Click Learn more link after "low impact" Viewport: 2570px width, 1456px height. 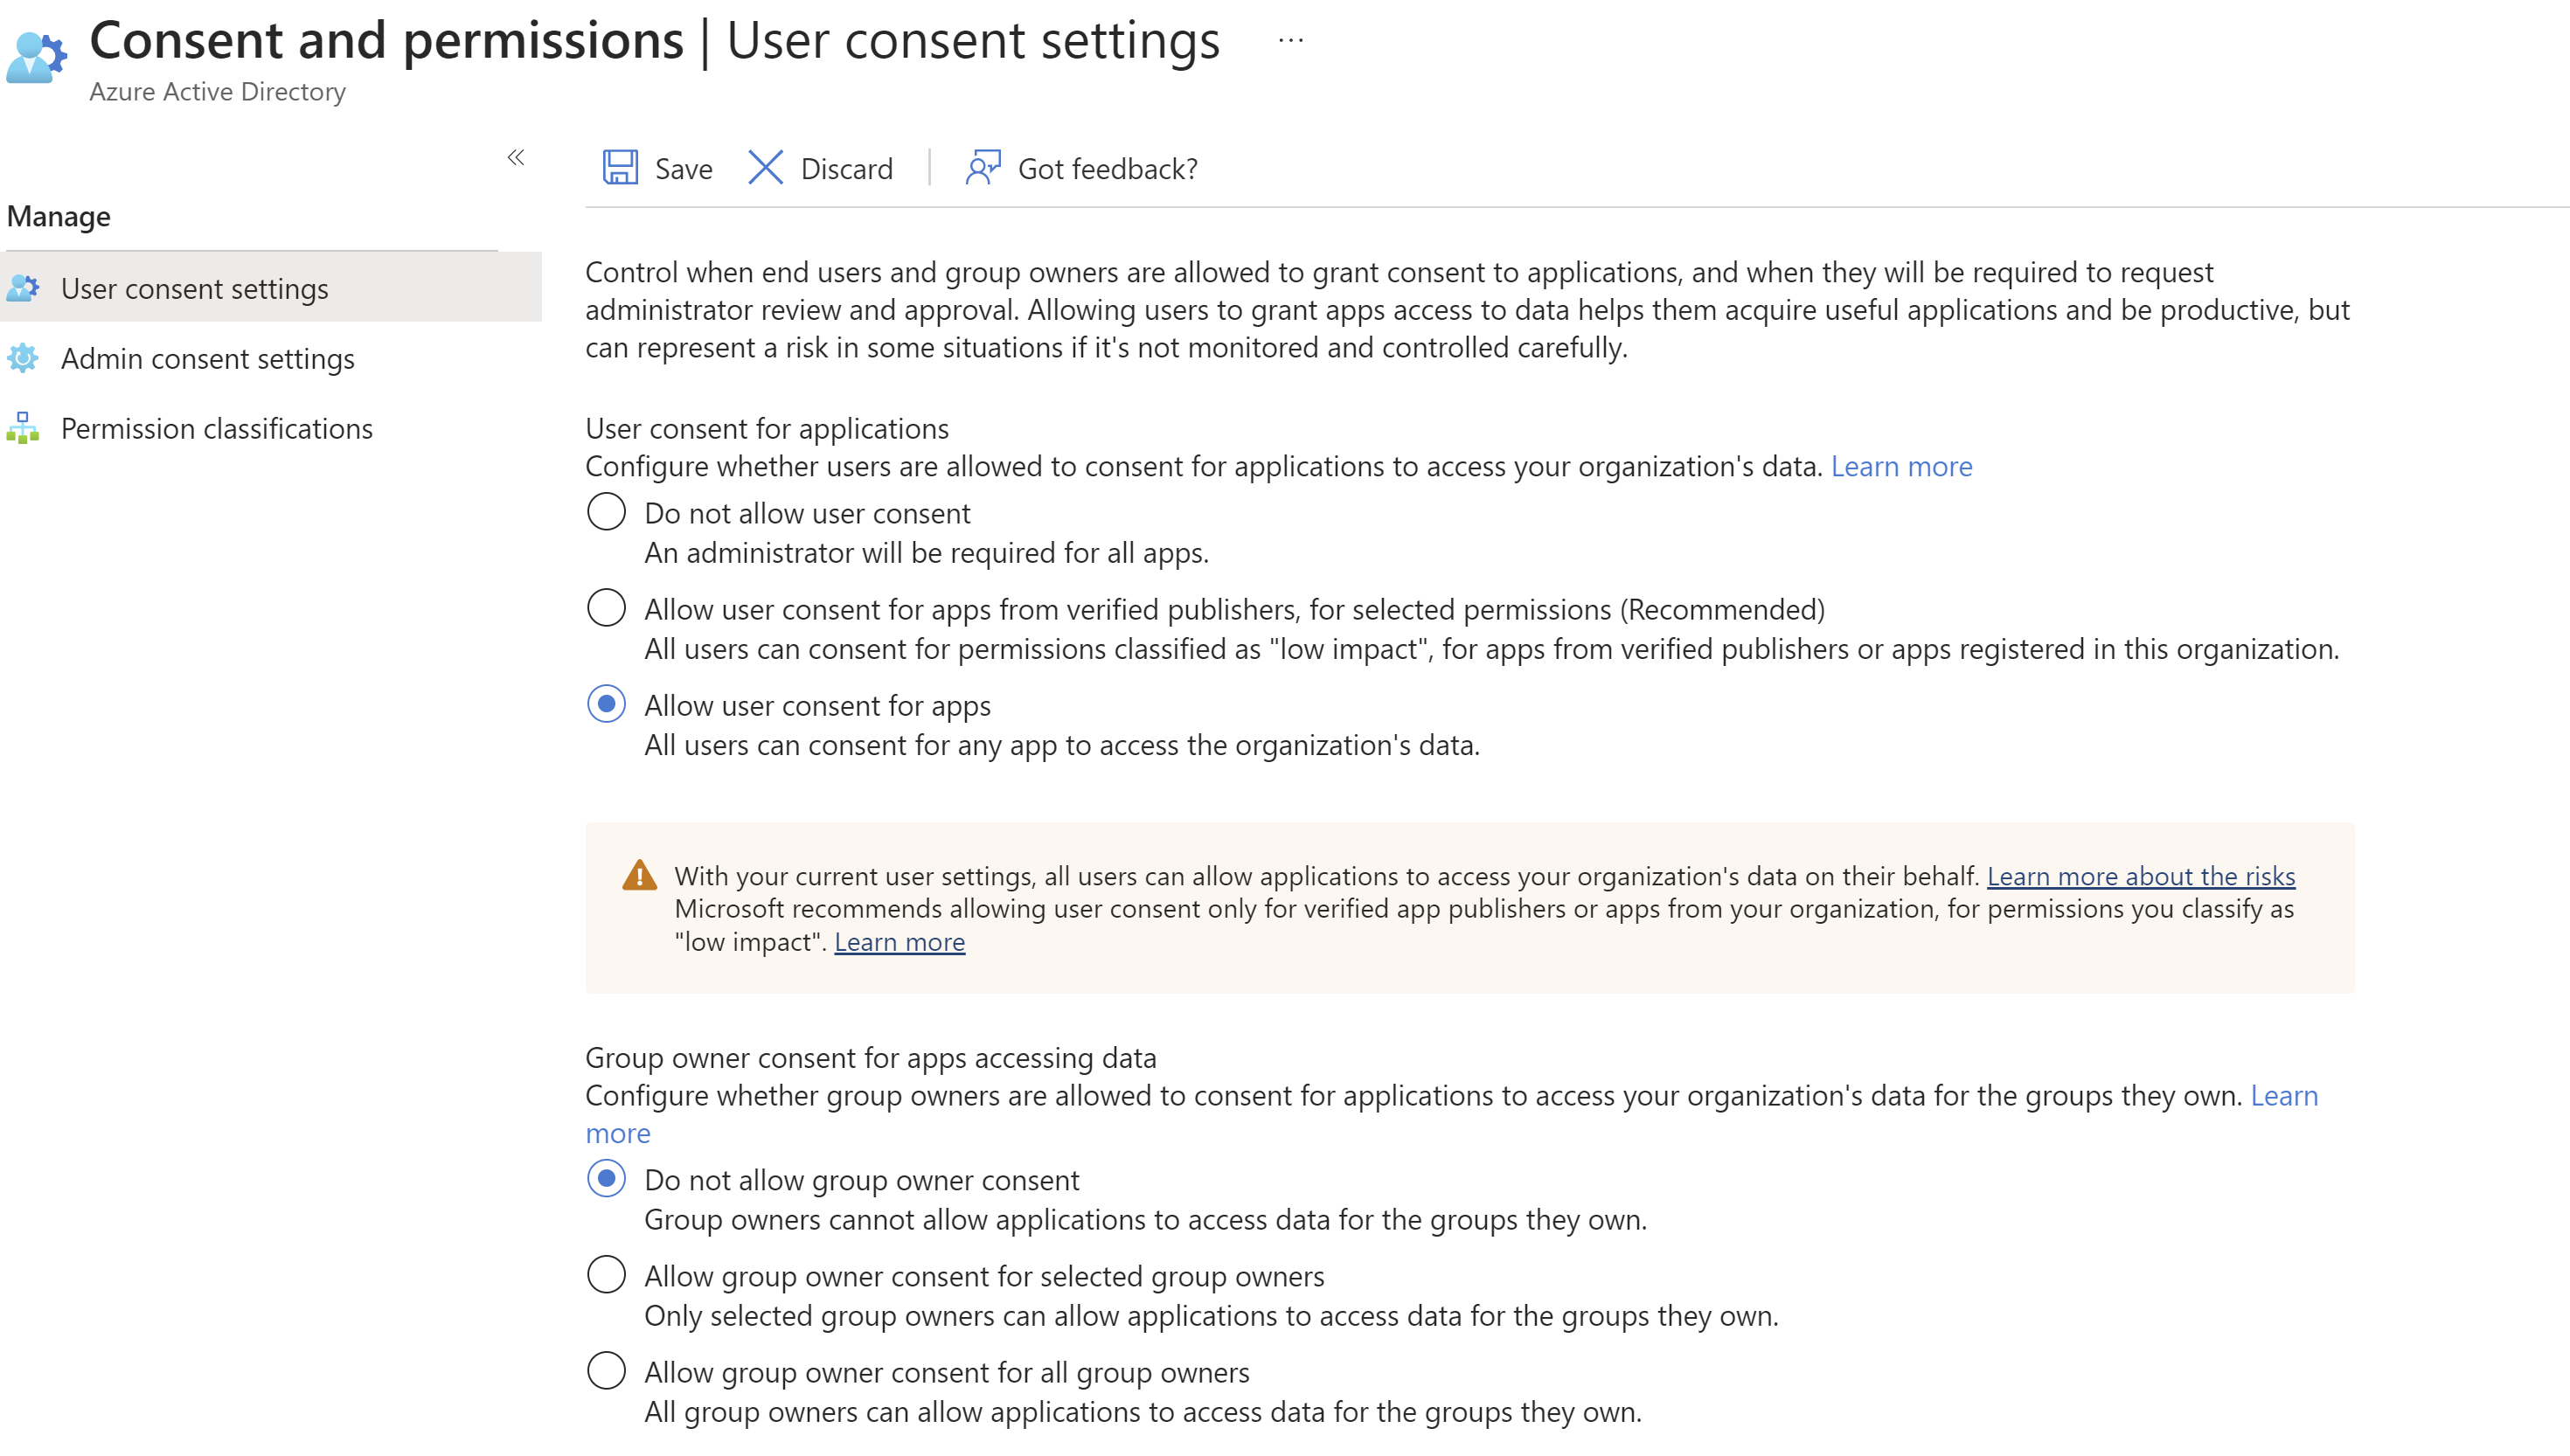900,942
